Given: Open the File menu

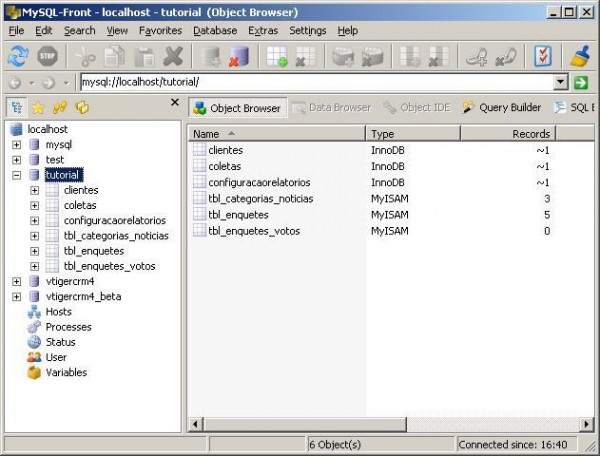Looking at the screenshot, I should 16,31.
